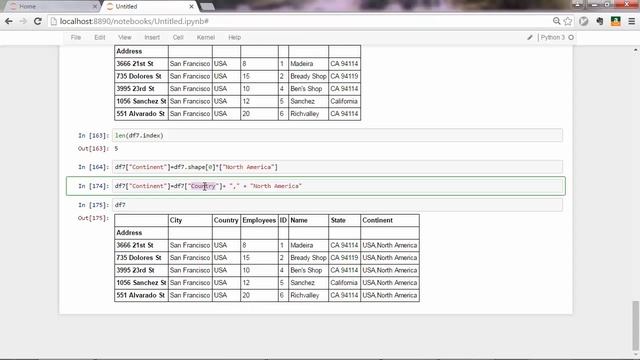This screenshot has width=640, height=360.
Task: Open the File menu
Action: (x=76, y=37)
